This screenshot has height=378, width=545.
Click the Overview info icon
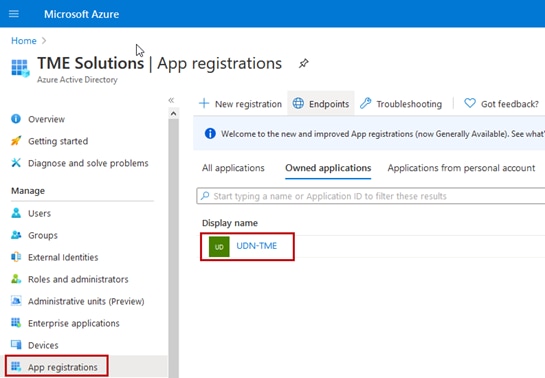[16, 119]
